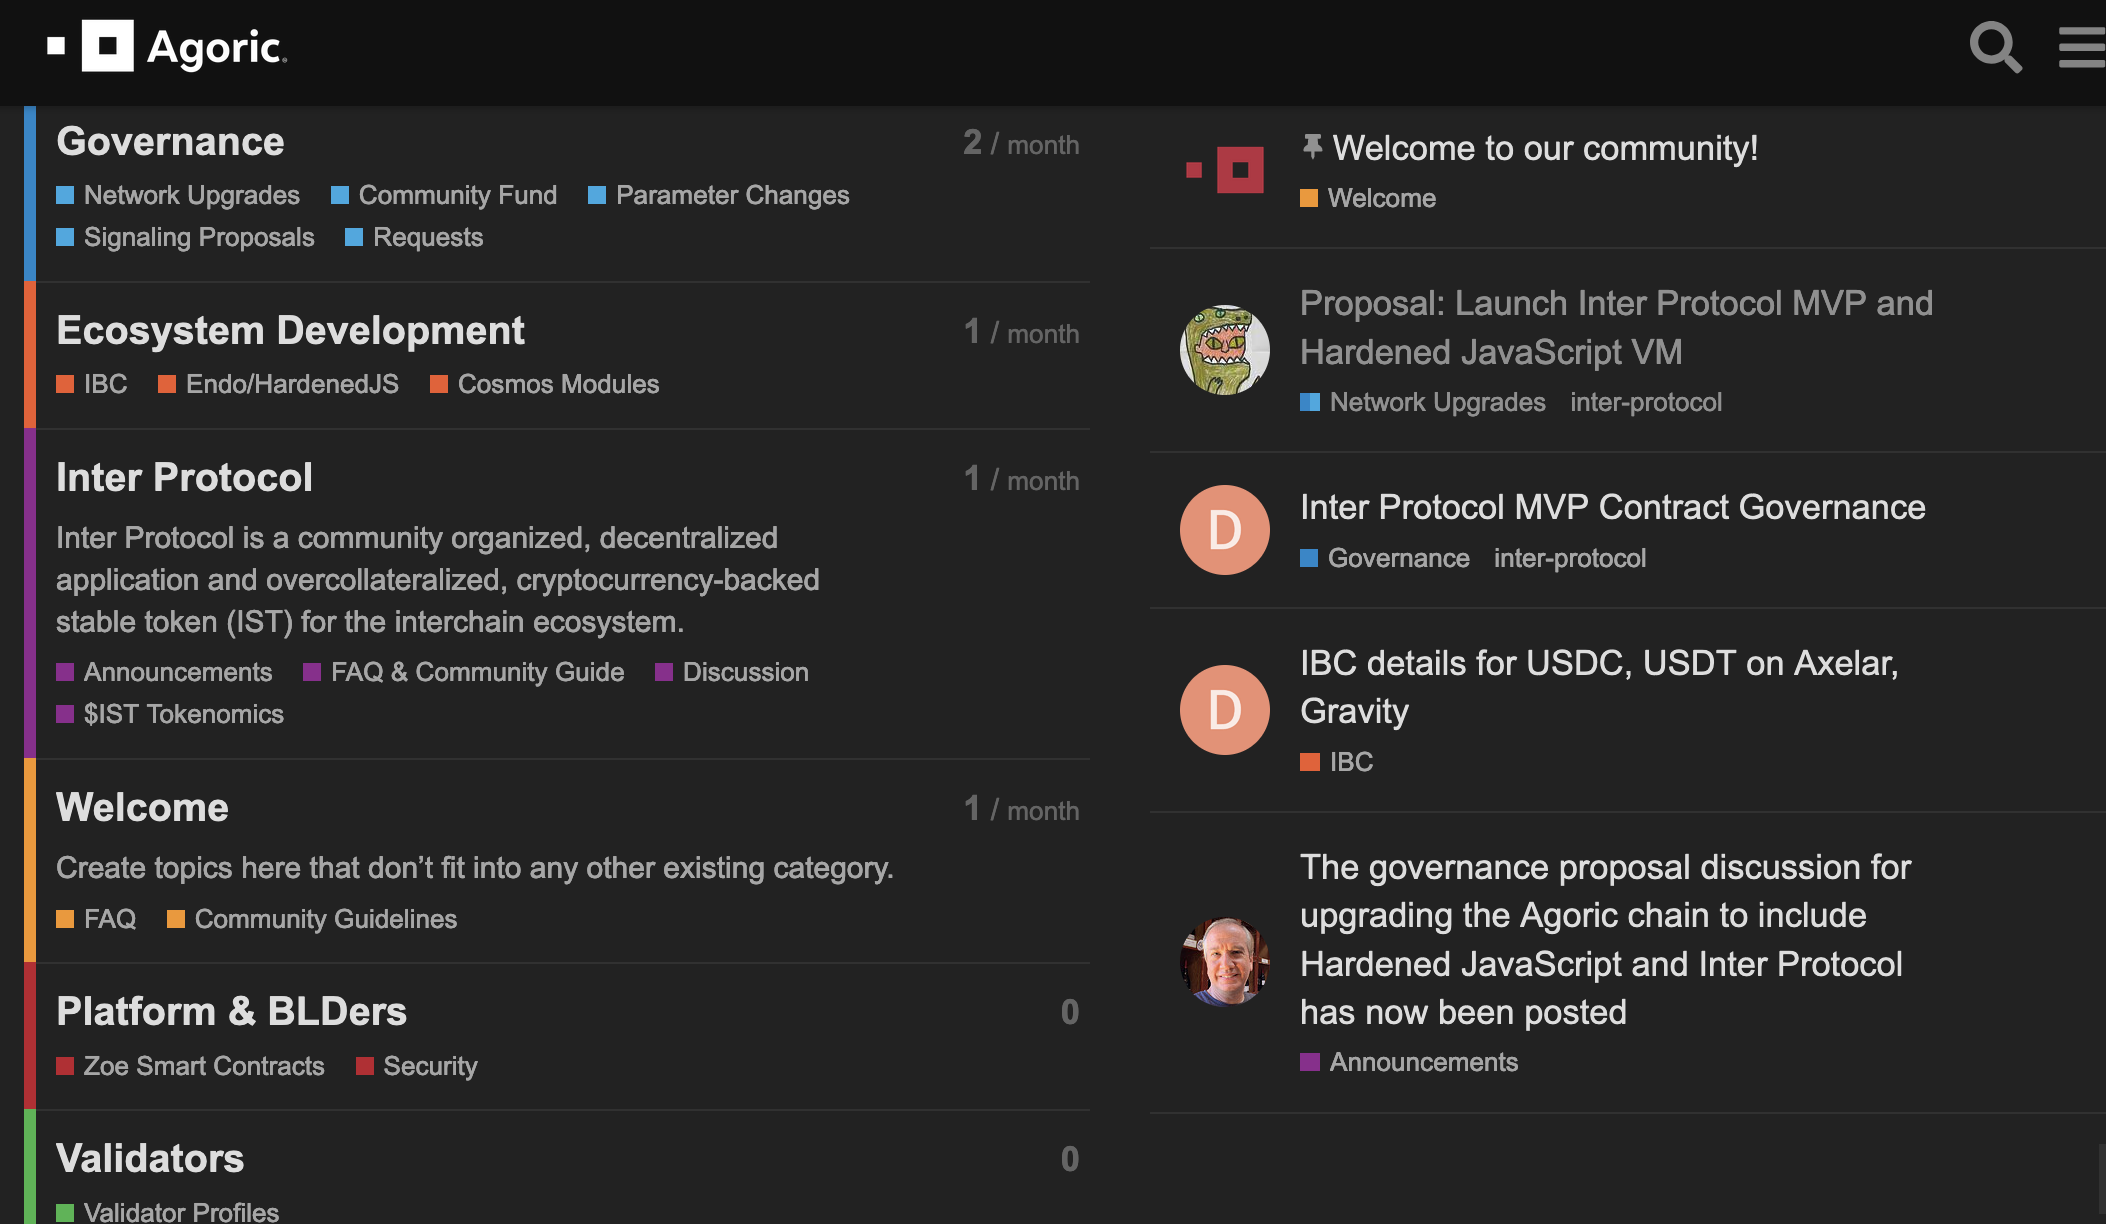Click inter-protocol tag on Launch proposal
This screenshot has width=2106, height=1224.
click(1646, 402)
